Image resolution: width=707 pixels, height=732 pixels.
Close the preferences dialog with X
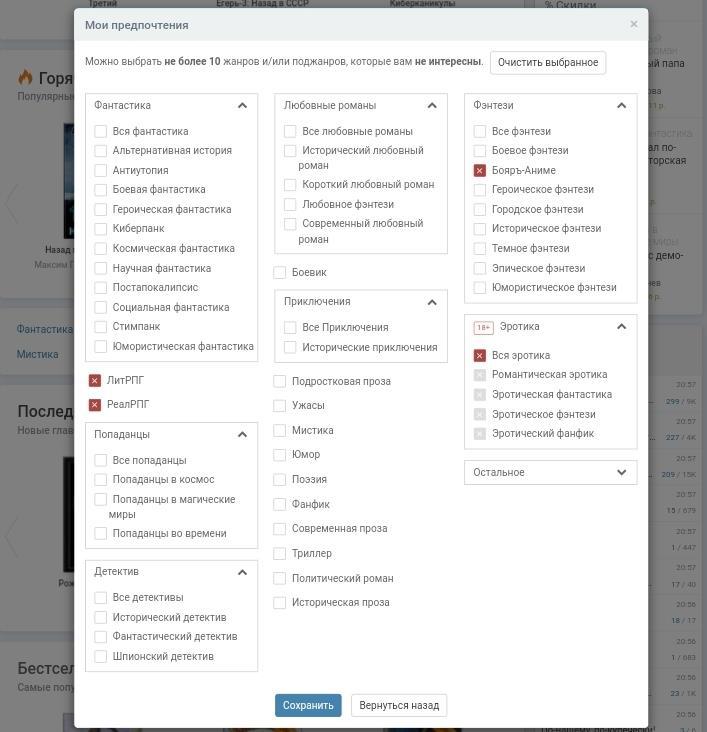(x=633, y=24)
